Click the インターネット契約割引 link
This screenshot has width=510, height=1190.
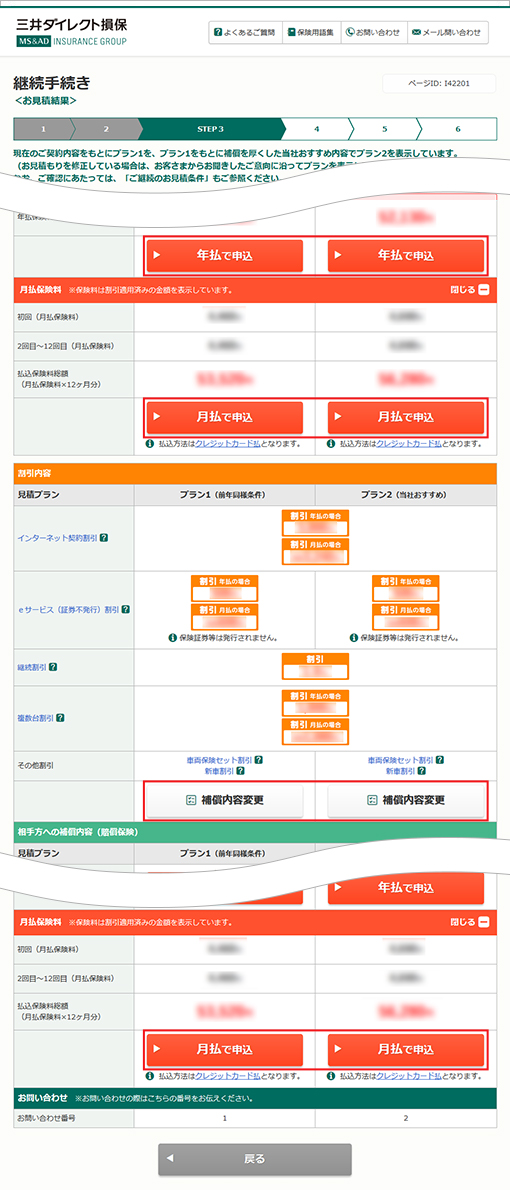click(x=57, y=537)
